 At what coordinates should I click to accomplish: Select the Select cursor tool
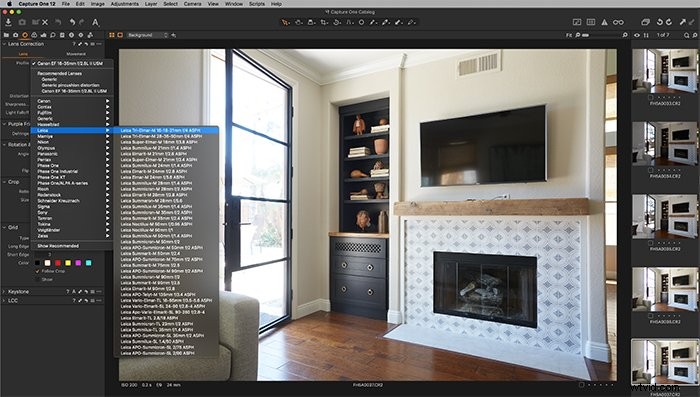click(x=285, y=22)
